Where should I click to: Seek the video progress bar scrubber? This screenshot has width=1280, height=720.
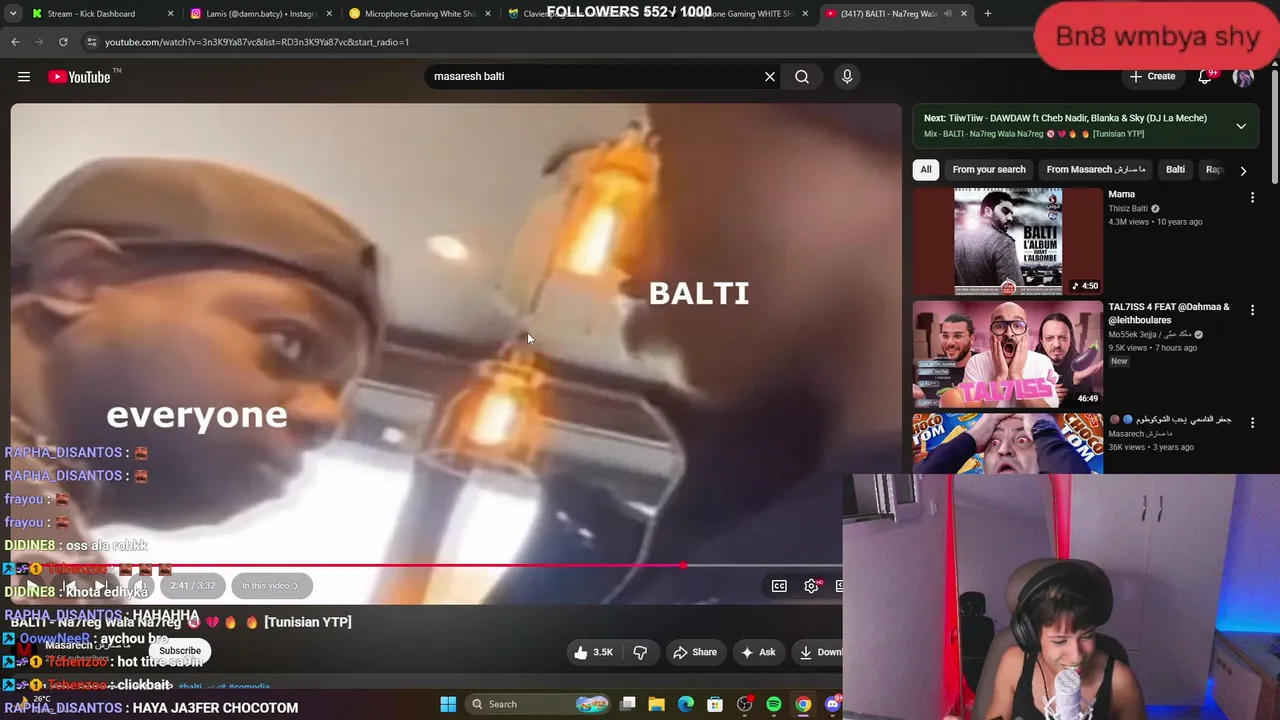pos(683,566)
